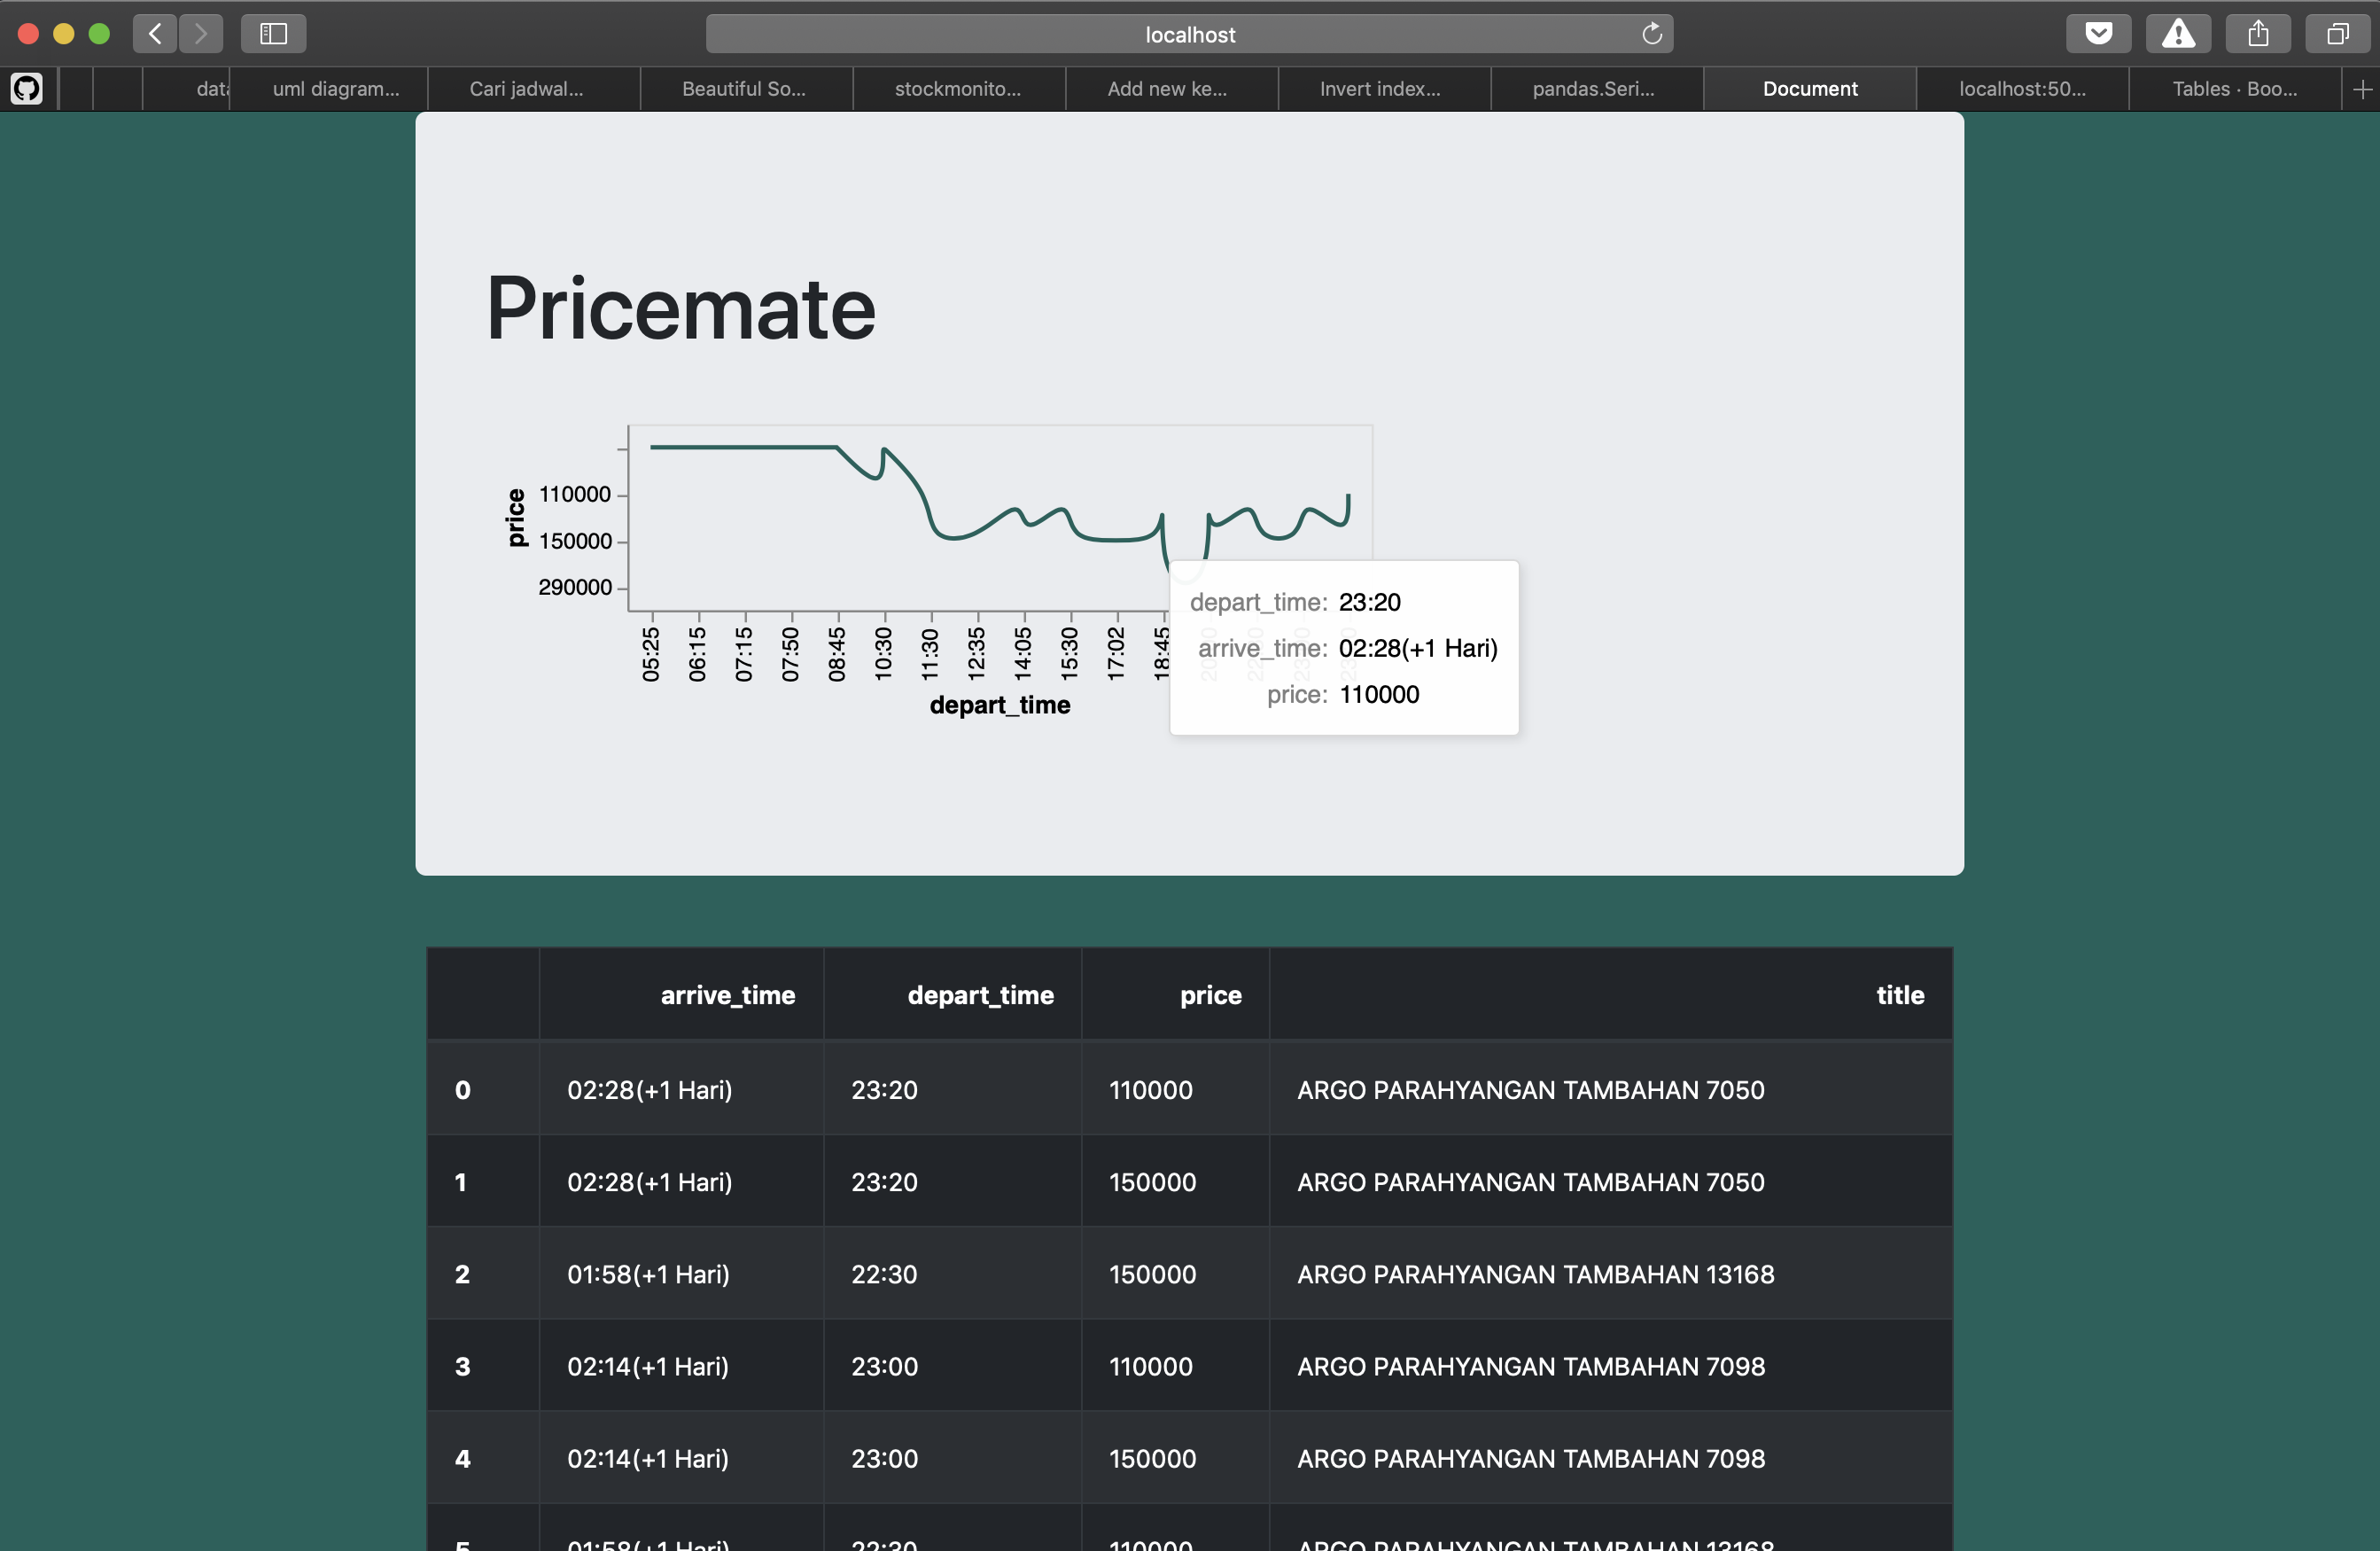
Task: Click the Pricemate heading
Action: point(680,309)
